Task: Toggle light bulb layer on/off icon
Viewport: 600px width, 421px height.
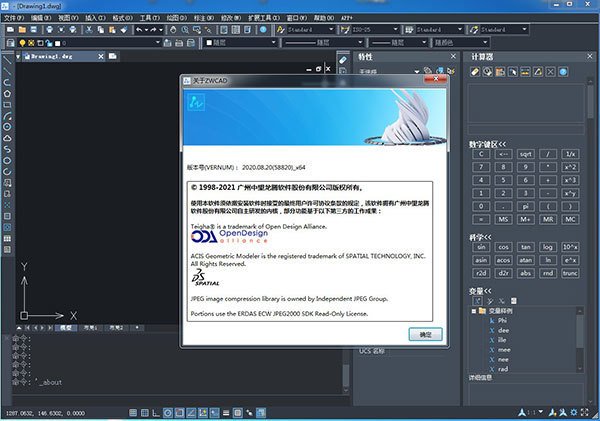Action: (x=22, y=43)
